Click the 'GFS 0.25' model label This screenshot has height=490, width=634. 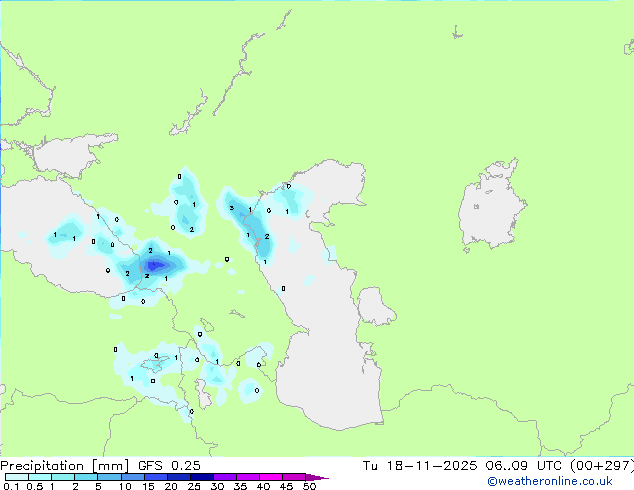169,466
